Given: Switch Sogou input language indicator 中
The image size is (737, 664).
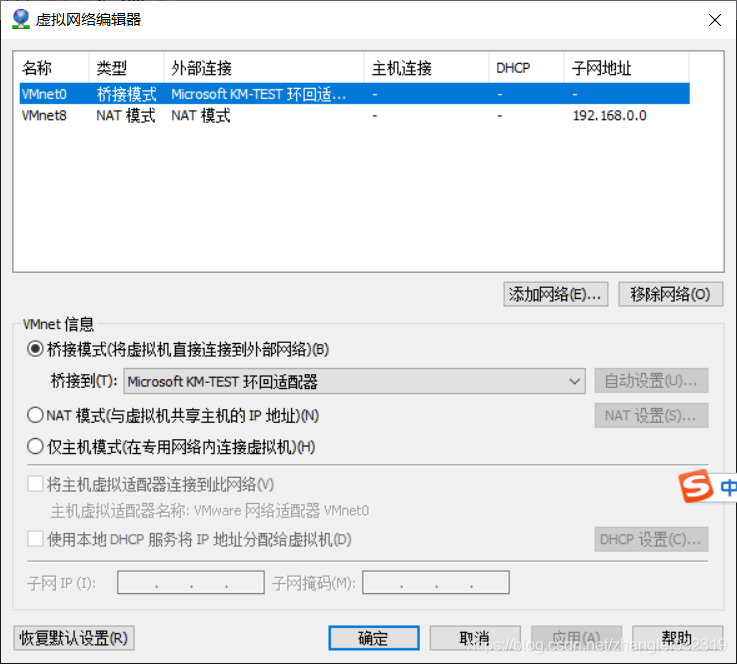Looking at the screenshot, I should (x=728, y=487).
